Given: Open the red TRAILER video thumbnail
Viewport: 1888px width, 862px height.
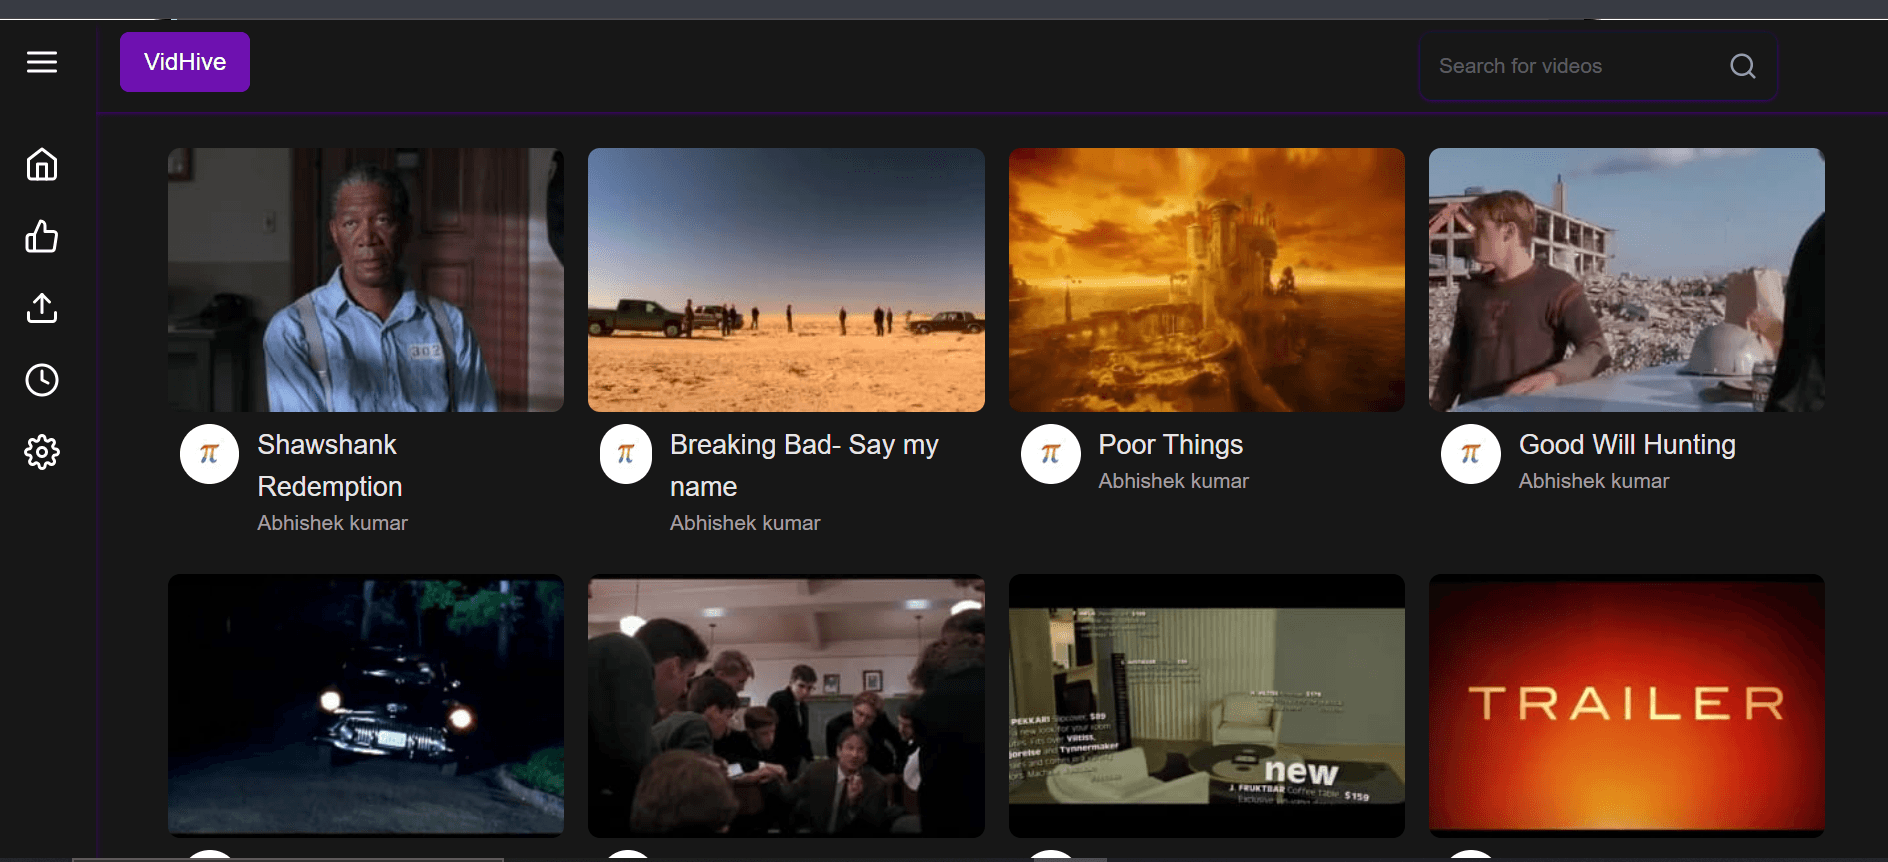Looking at the screenshot, I should click(x=1626, y=705).
